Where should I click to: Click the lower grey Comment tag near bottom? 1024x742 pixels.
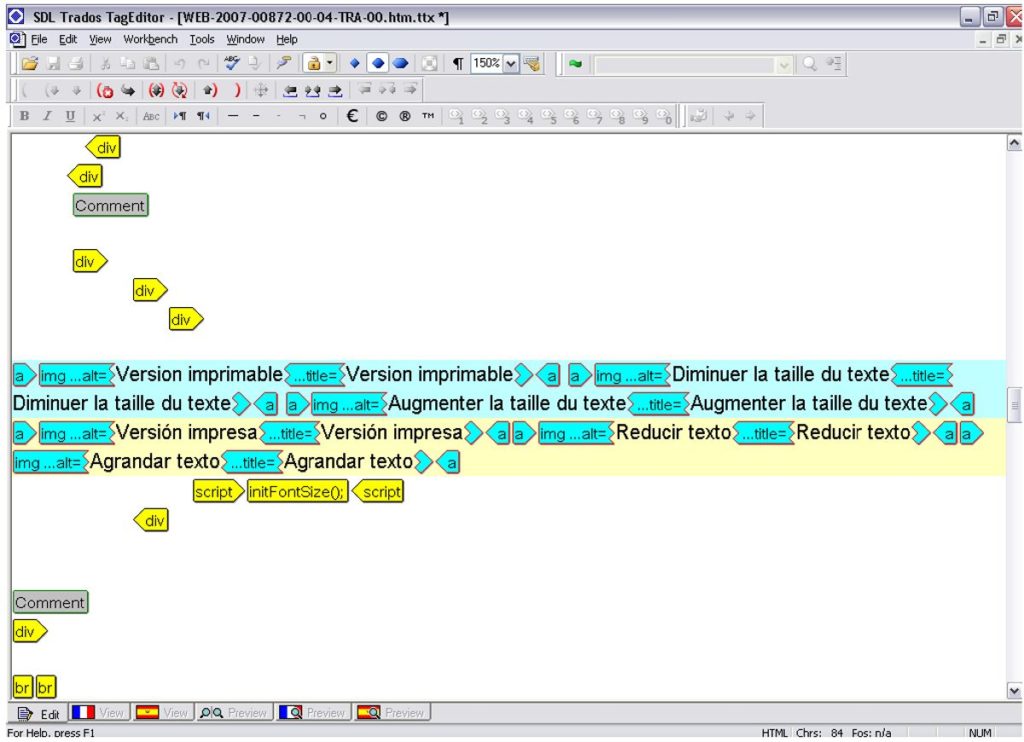pos(50,602)
